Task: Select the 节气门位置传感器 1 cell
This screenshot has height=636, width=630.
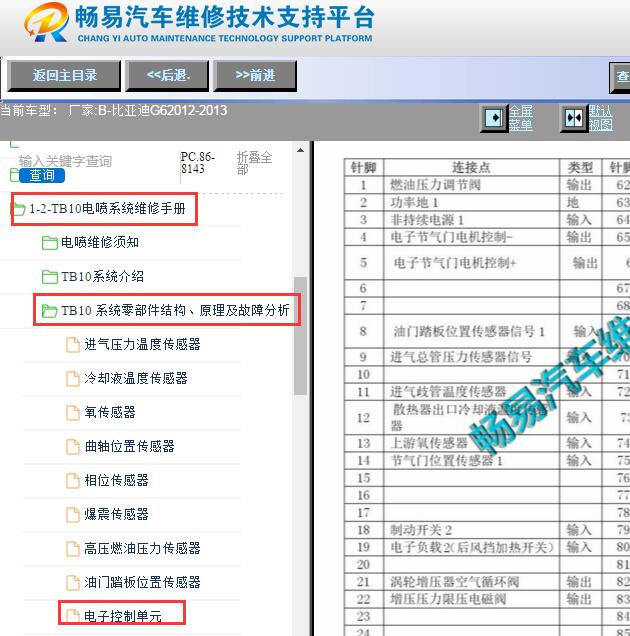Action: tap(471, 460)
